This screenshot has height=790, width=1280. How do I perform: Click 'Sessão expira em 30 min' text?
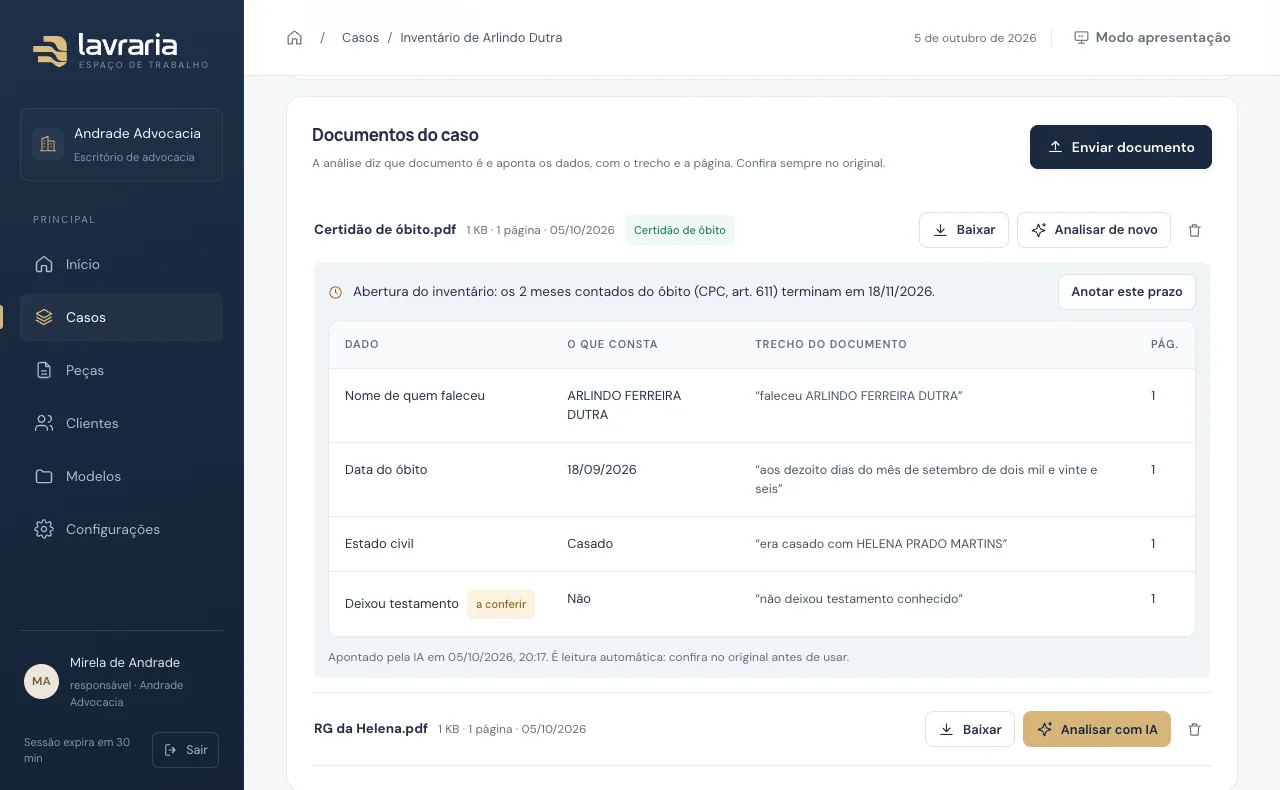(77, 750)
